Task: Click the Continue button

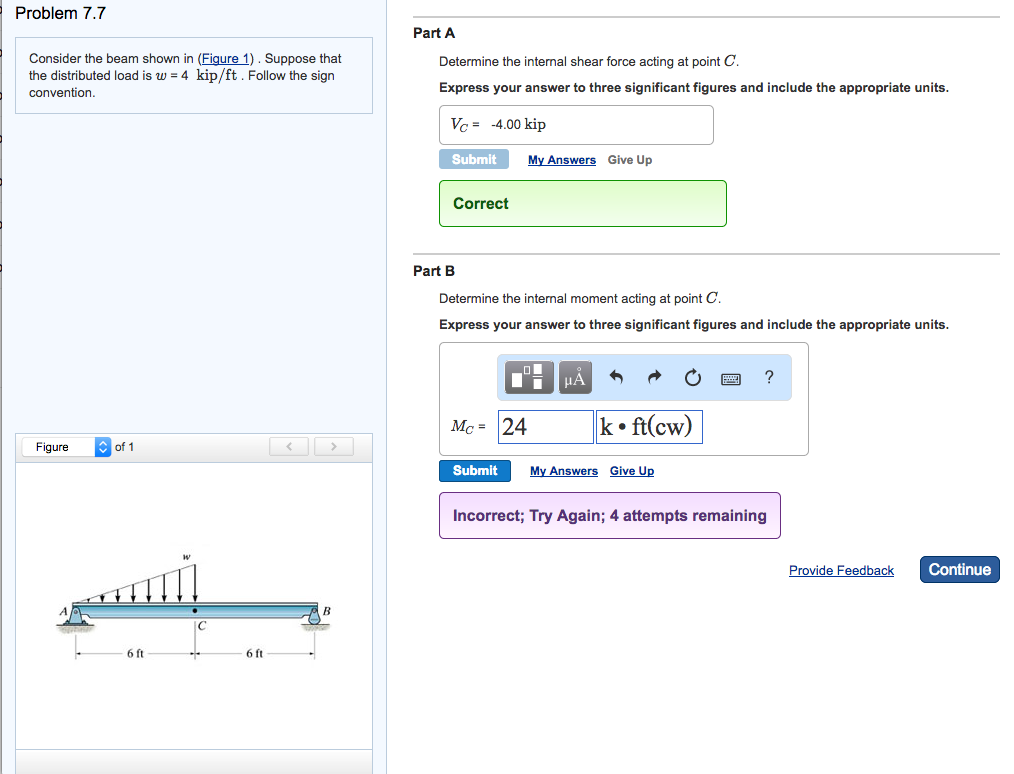Action: click(960, 570)
